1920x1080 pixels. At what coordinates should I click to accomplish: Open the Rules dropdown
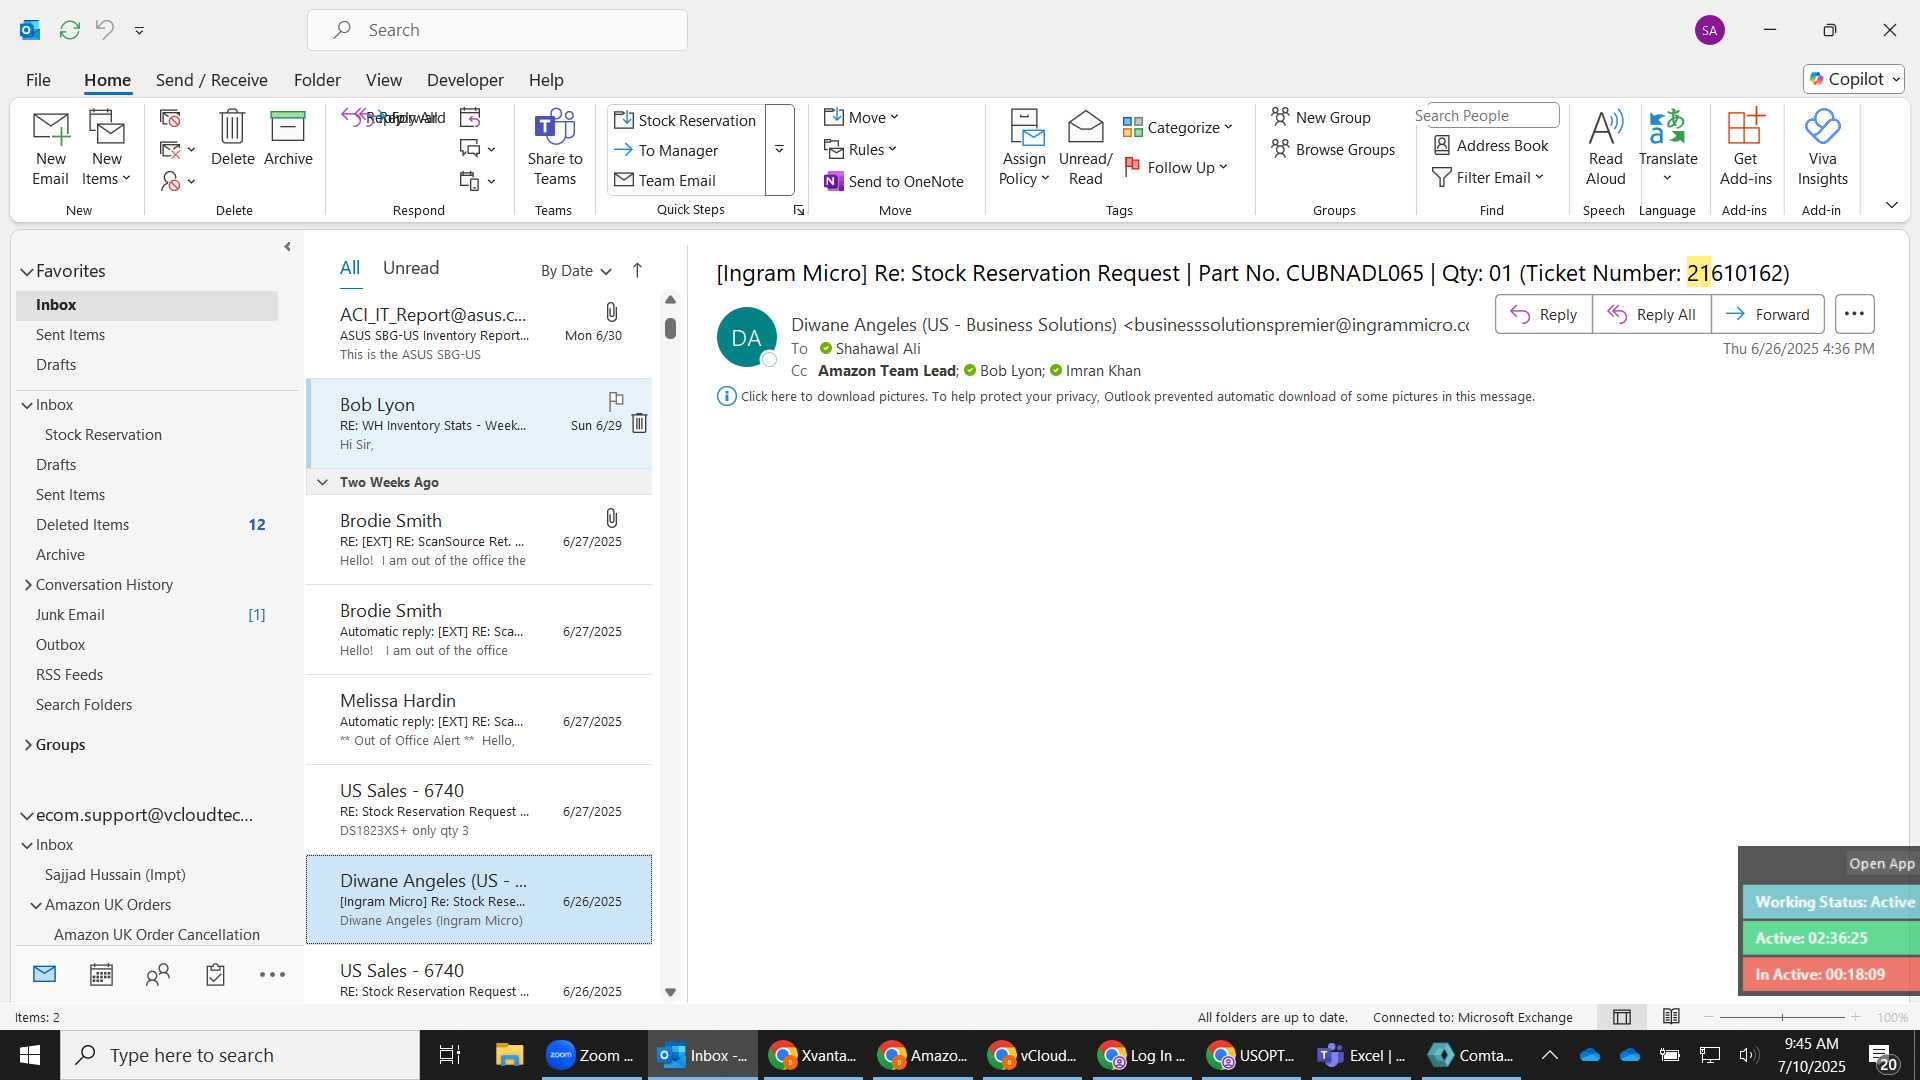click(x=861, y=149)
